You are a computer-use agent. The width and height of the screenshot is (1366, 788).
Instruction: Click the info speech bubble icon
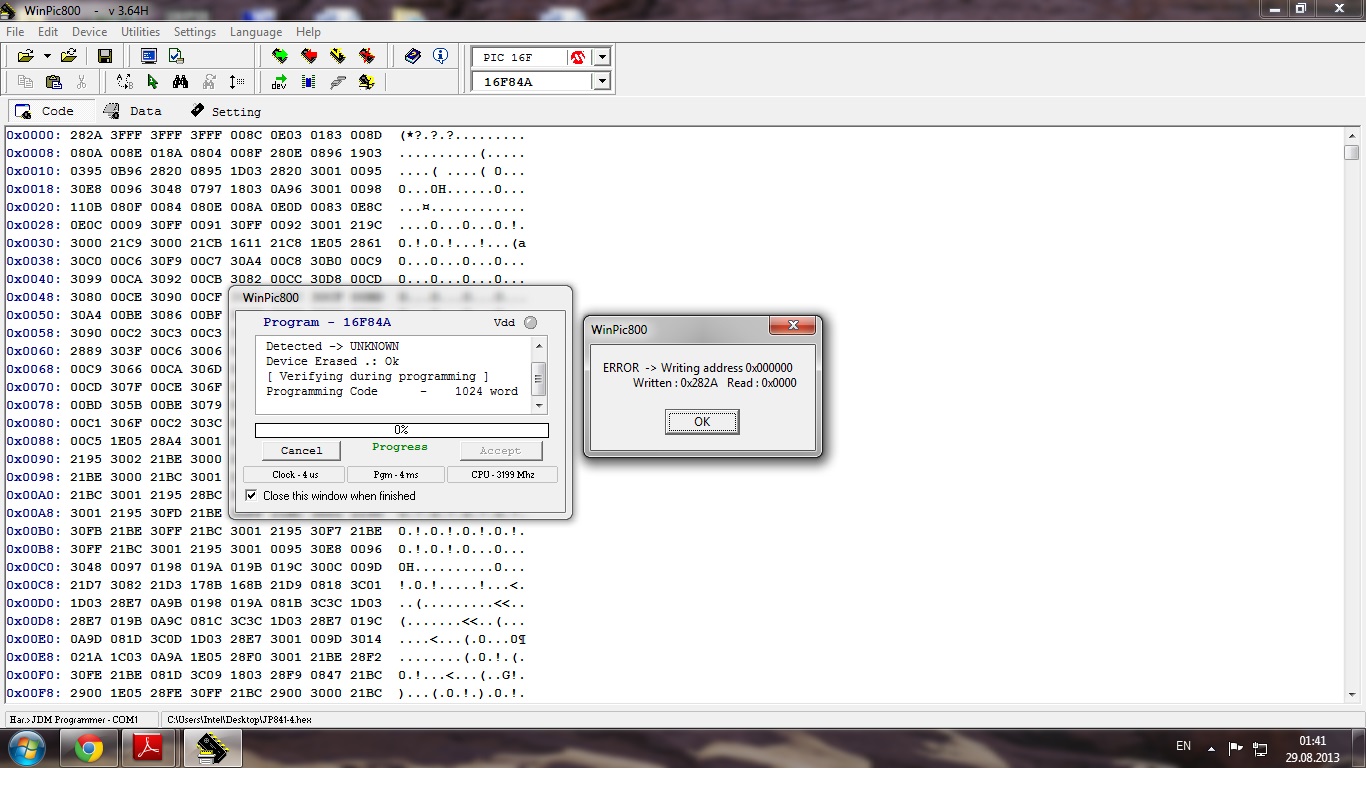click(441, 57)
